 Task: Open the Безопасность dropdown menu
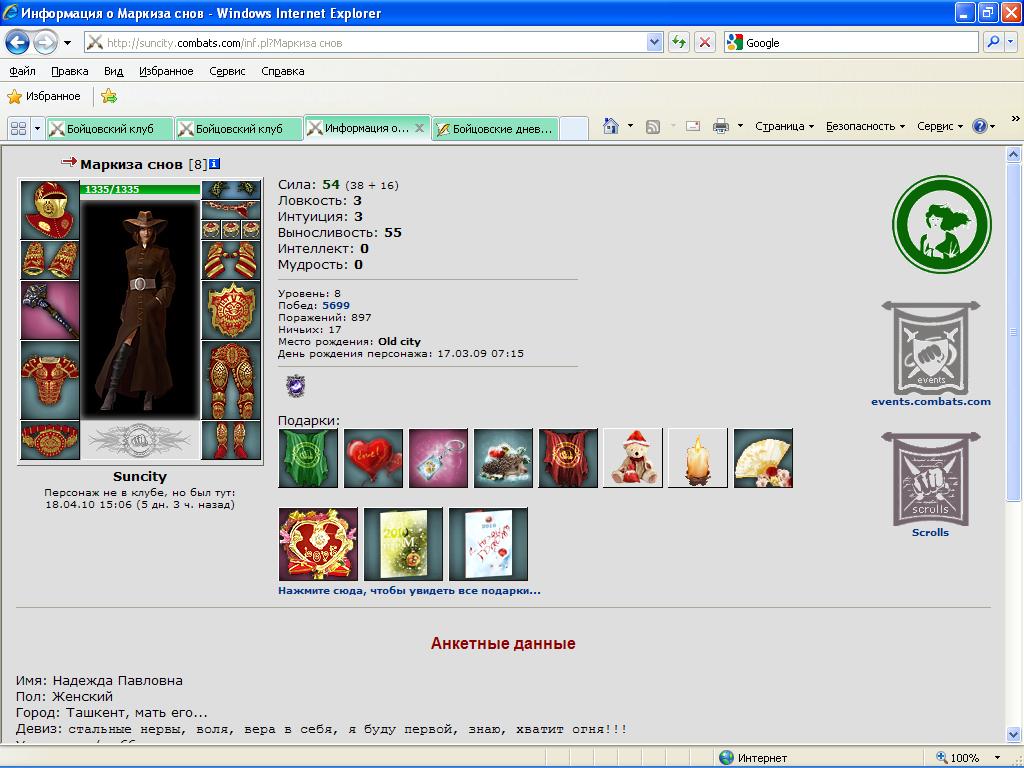pyautogui.click(x=865, y=126)
